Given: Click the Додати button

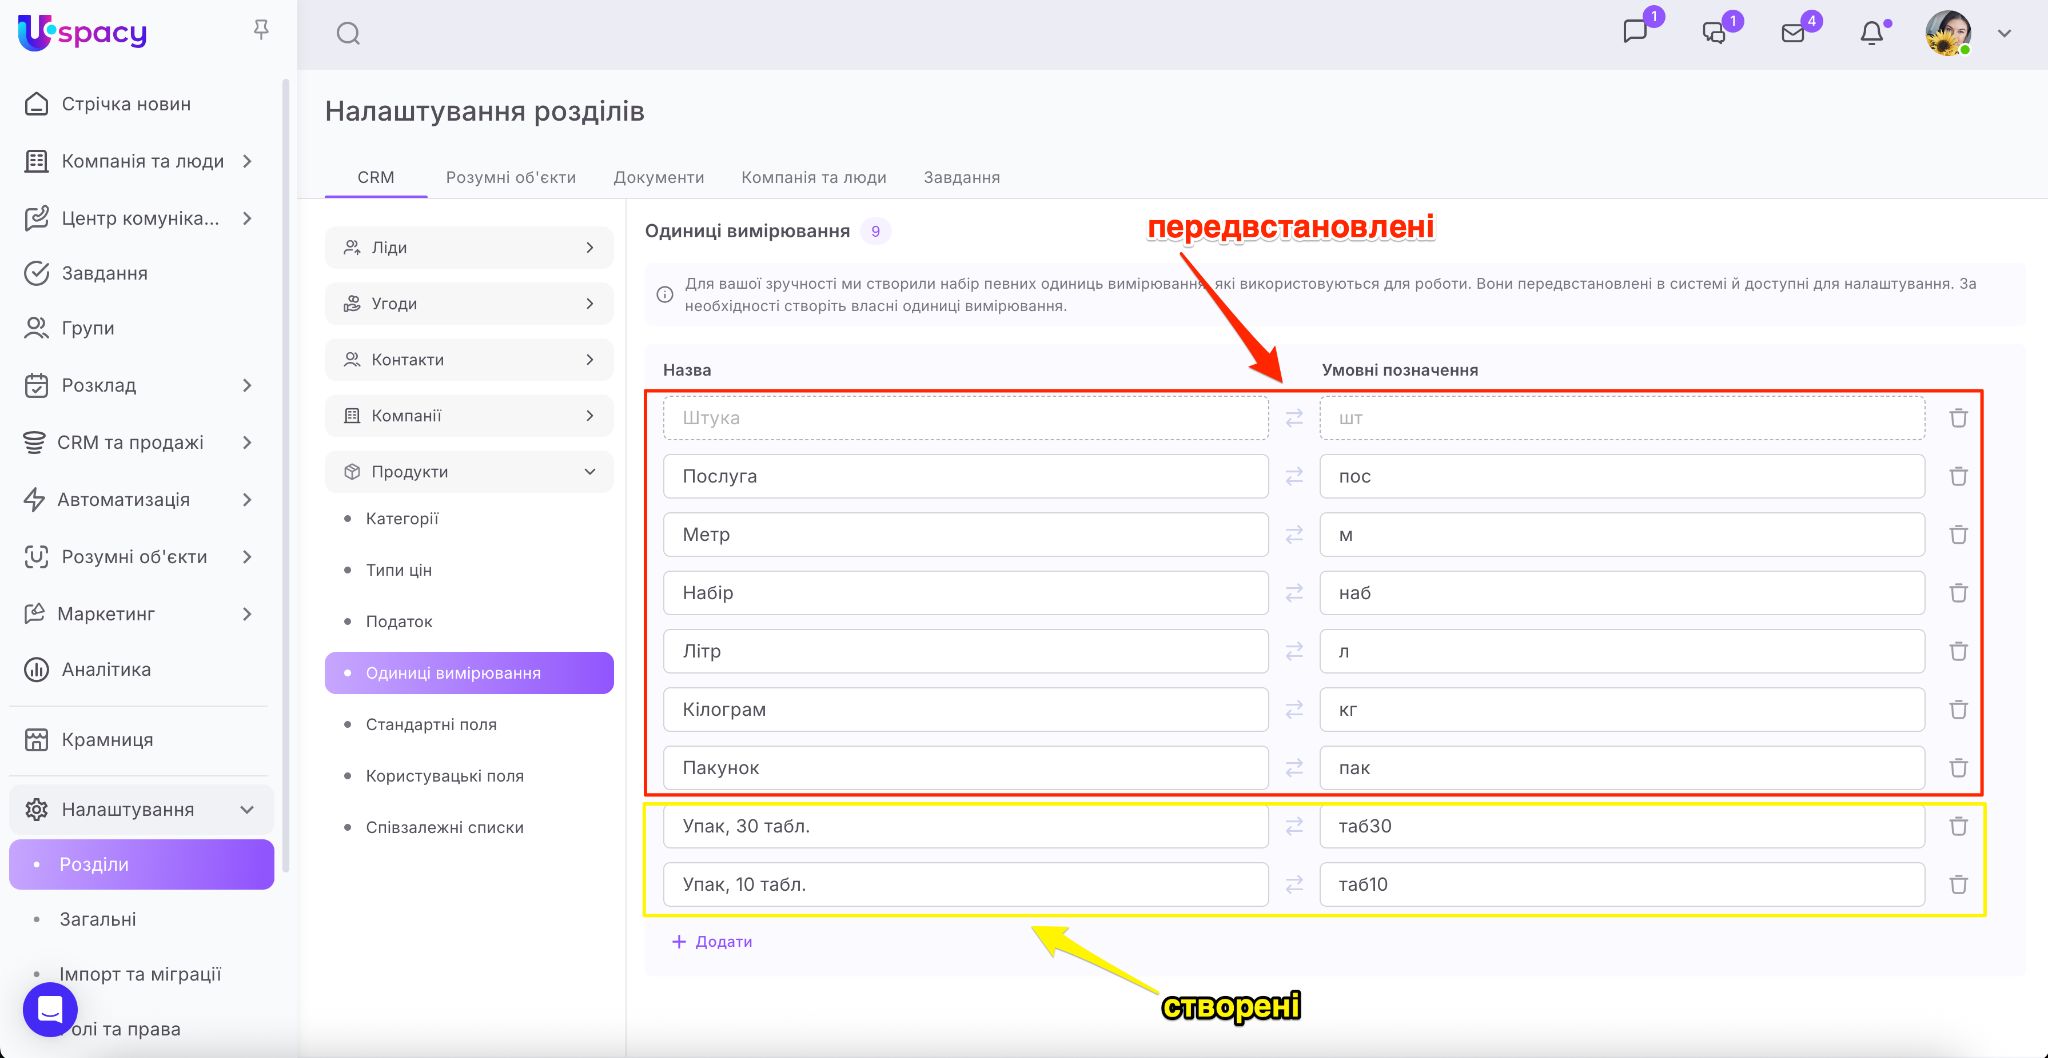Looking at the screenshot, I should click(x=712, y=942).
